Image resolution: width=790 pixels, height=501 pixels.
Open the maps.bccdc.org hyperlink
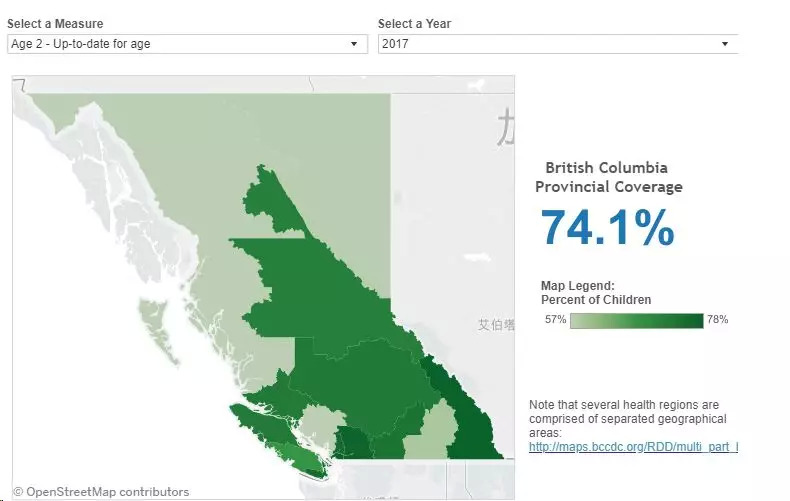point(632,446)
